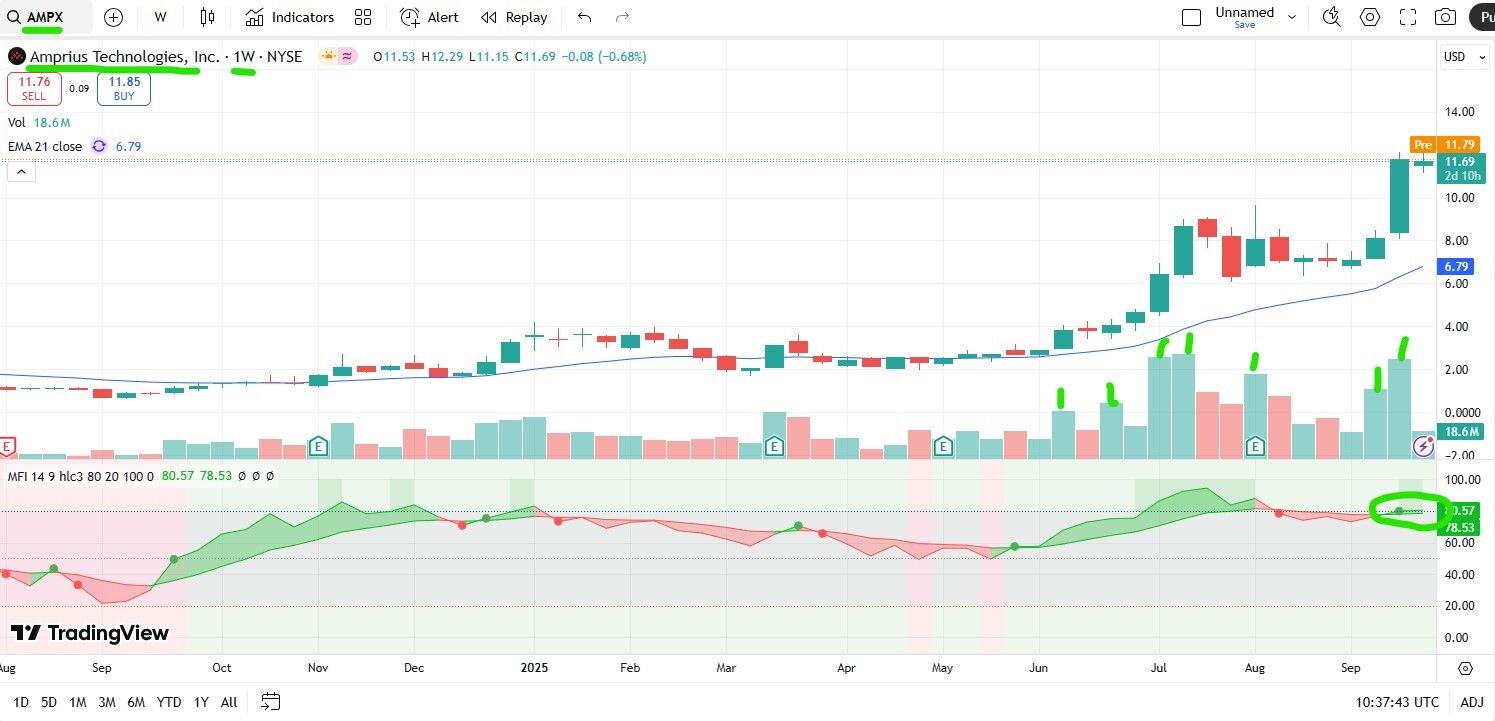Start bar Replay mode
The image size is (1495, 721).
pyautogui.click(x=514, y=17)
